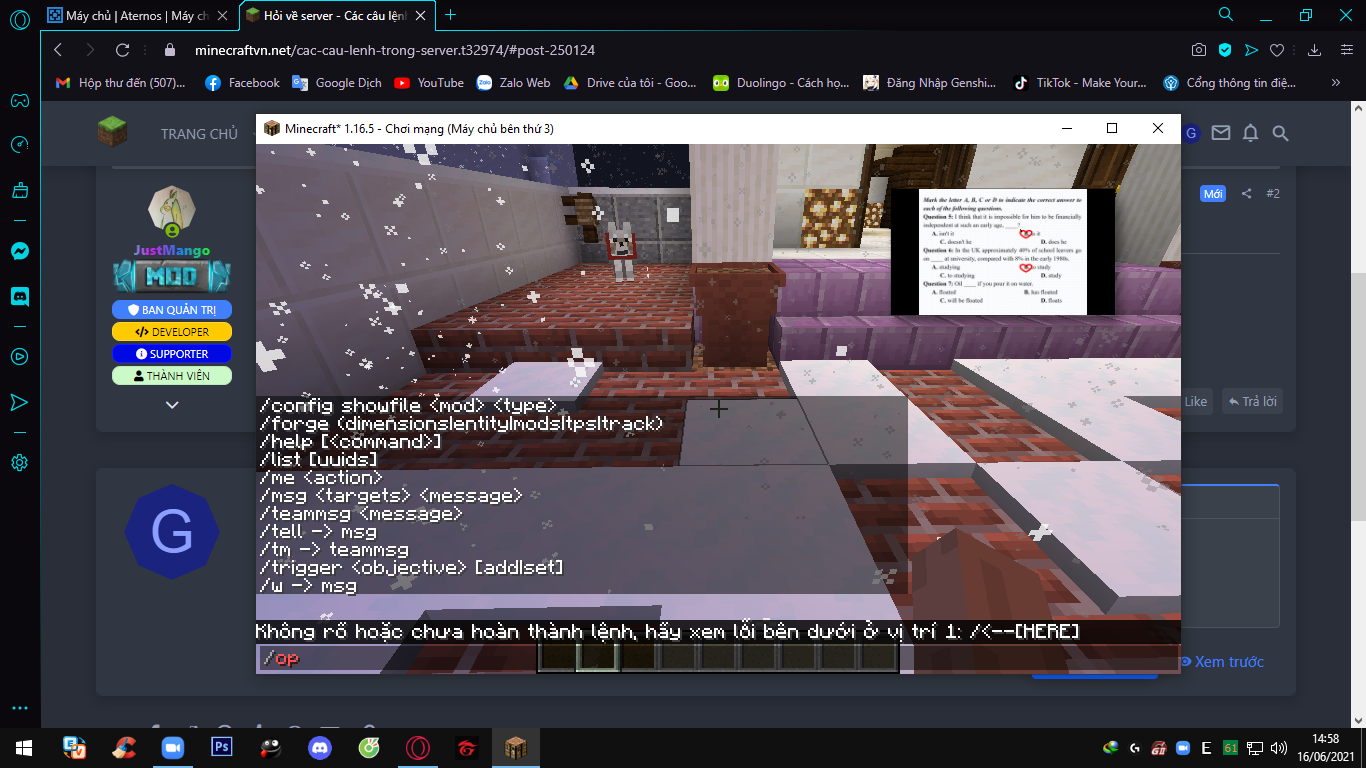Open the Drive của tôi bookmark
The image size is (1366, 768).
click(x=630, y=83)
